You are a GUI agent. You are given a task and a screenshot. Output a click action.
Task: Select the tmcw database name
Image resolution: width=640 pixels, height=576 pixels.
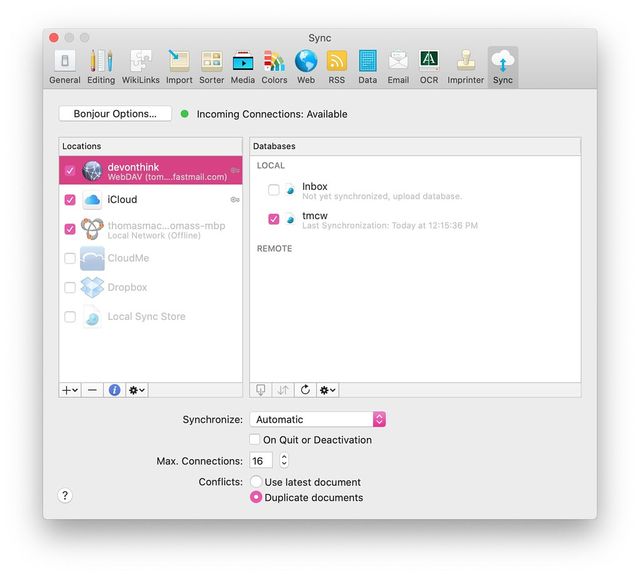(x=315, y=216)
